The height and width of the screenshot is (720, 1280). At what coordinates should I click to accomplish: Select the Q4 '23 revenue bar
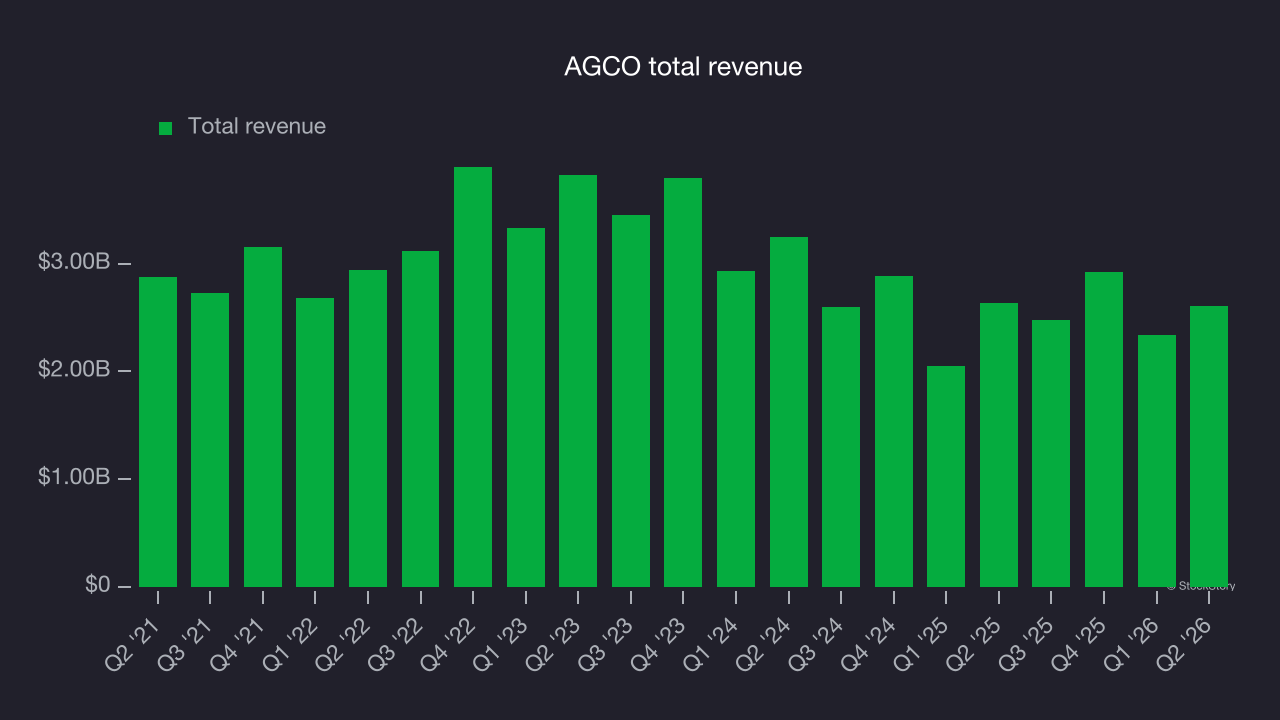683,382
